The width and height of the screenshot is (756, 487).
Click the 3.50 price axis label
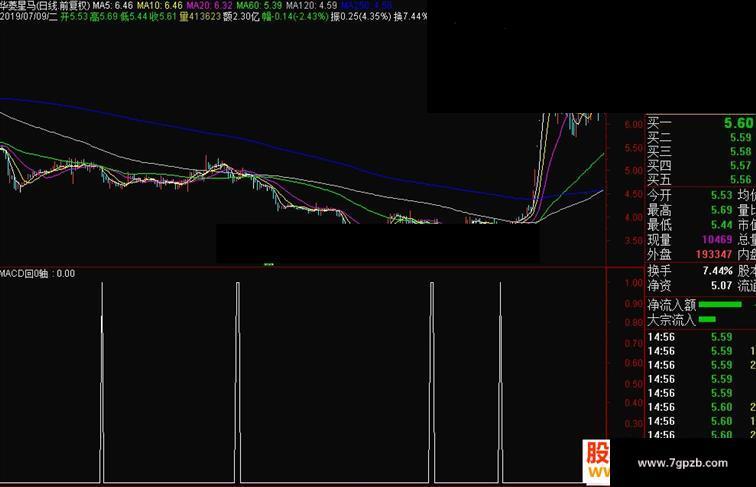point(634,241)
